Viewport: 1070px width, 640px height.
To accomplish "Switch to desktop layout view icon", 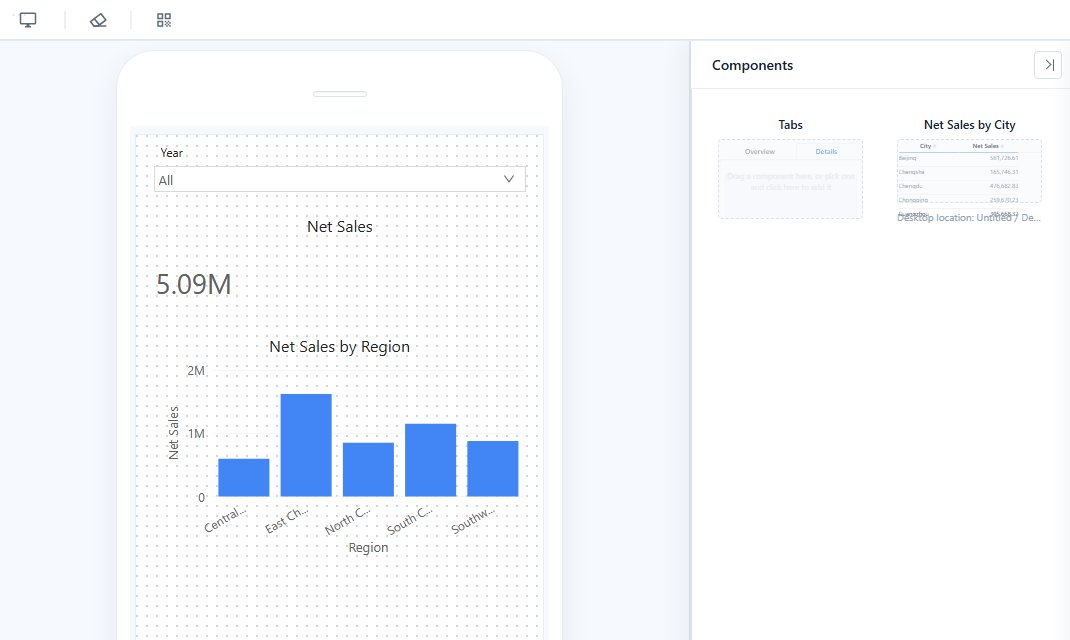I will point(28,20).
